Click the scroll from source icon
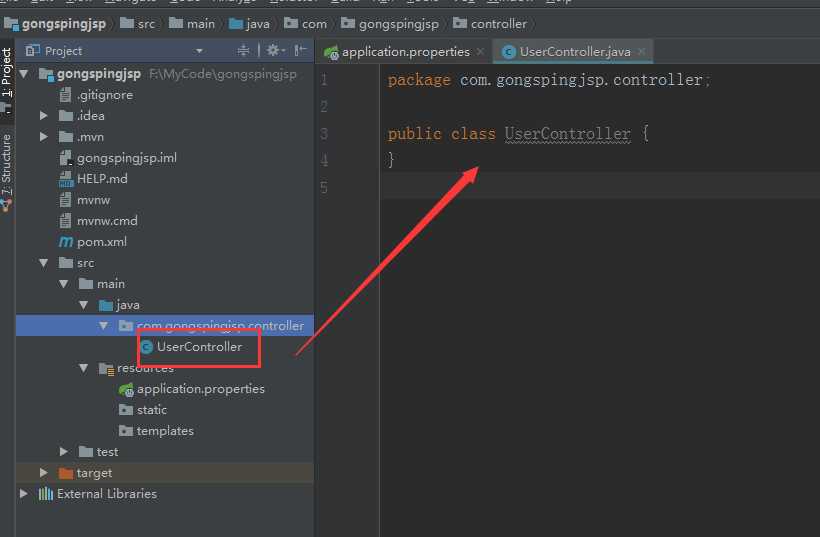This screenshot has height=537, width=820. click(243, 50)
